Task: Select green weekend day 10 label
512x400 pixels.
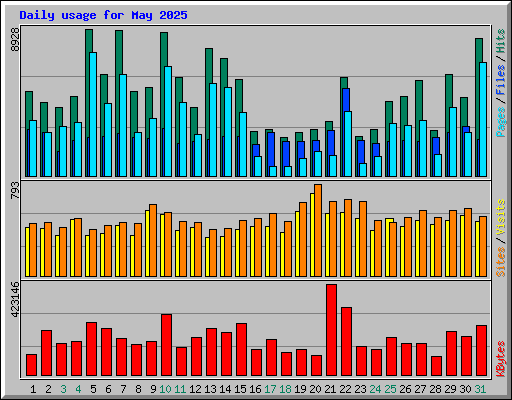Action: tap(165, 389)
